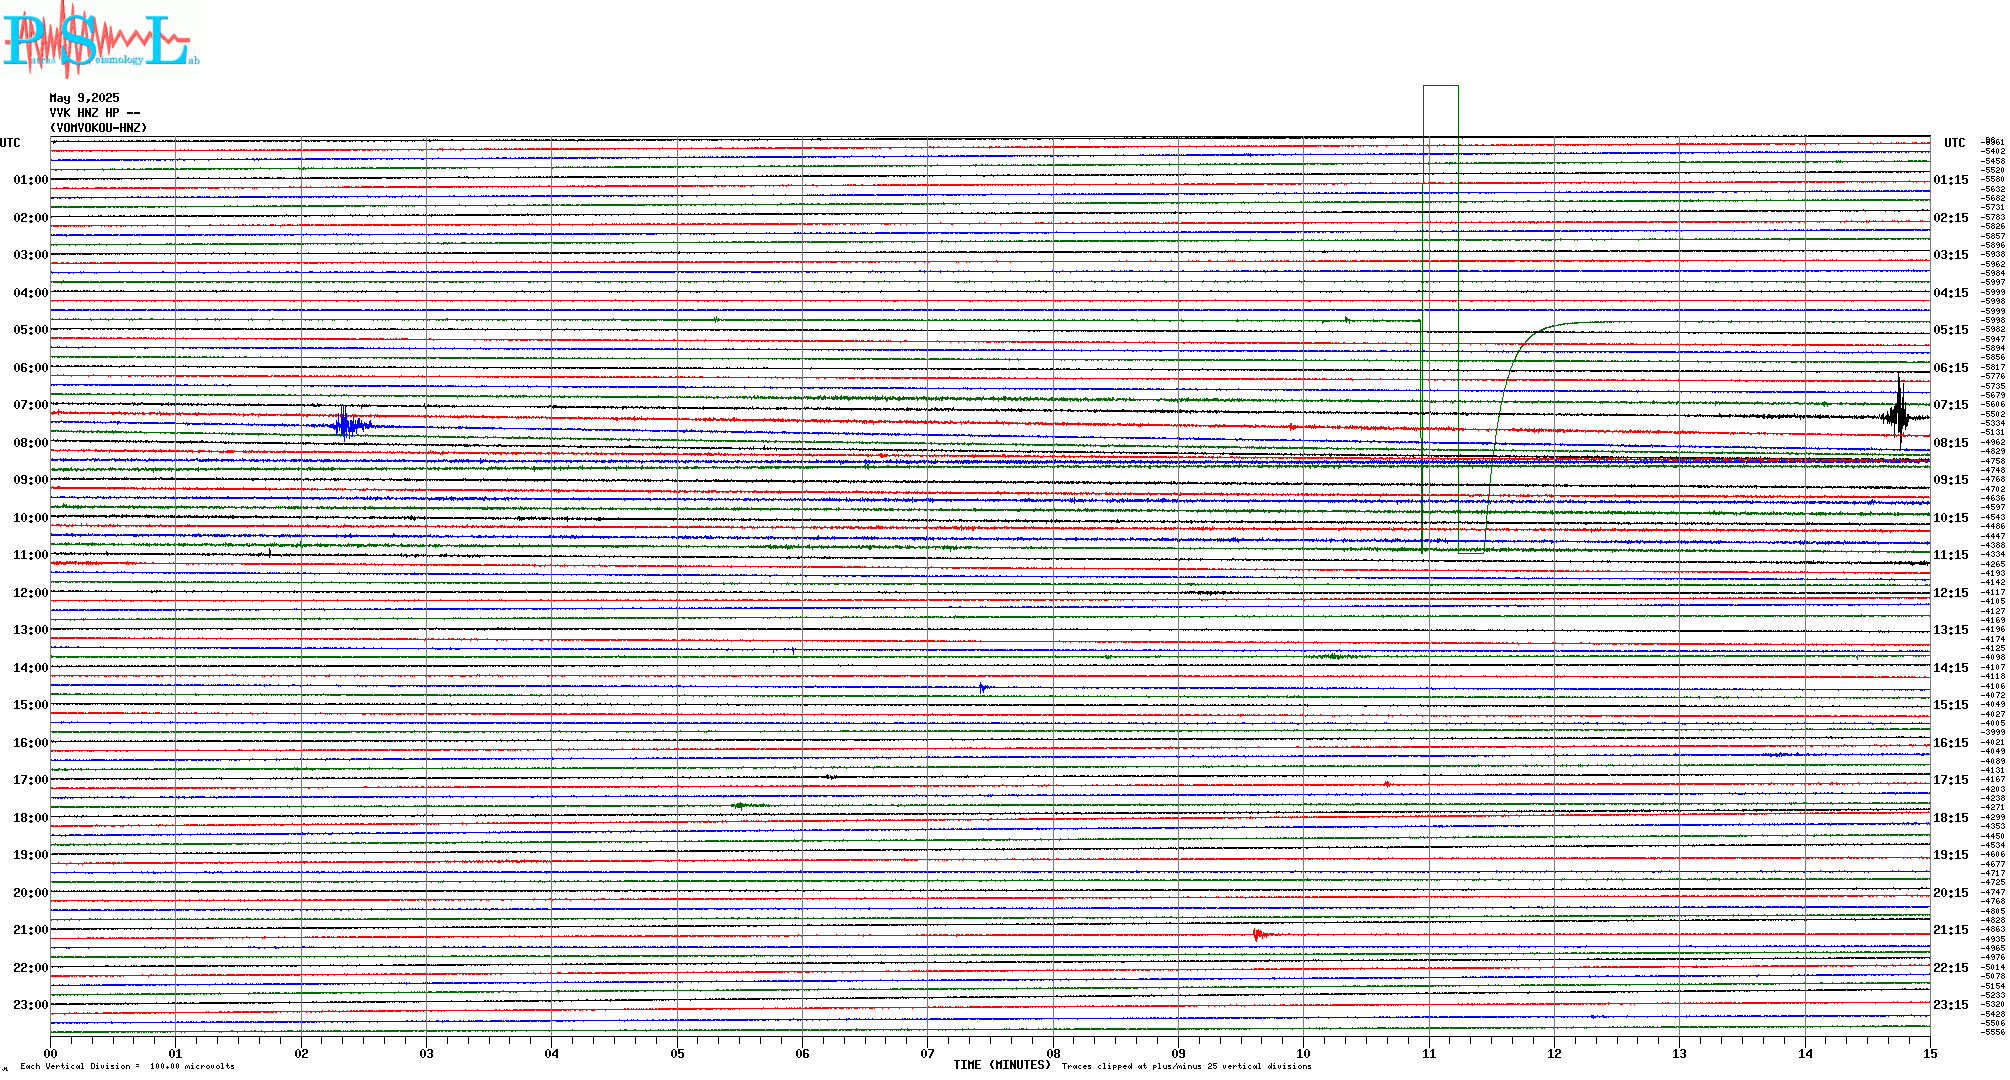Click the TIME (MINUTES) axis title

click(1001, 1065)
